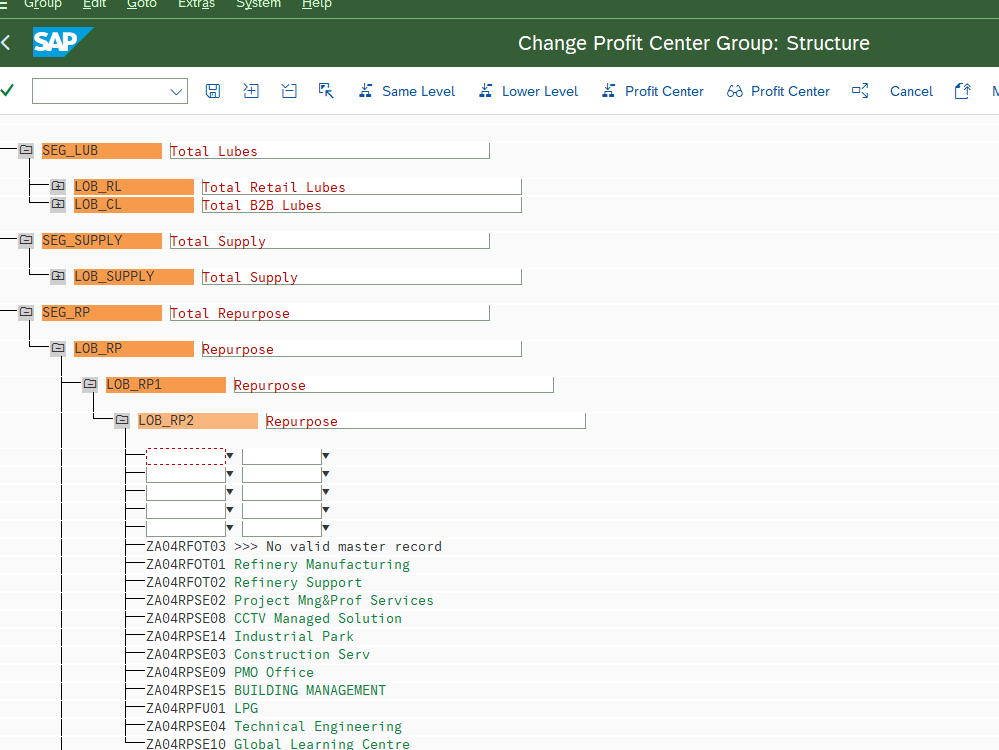Click the red-dashed empty profit center field
Viewport: 999px width, 750px height.
[x=186, y=456]
